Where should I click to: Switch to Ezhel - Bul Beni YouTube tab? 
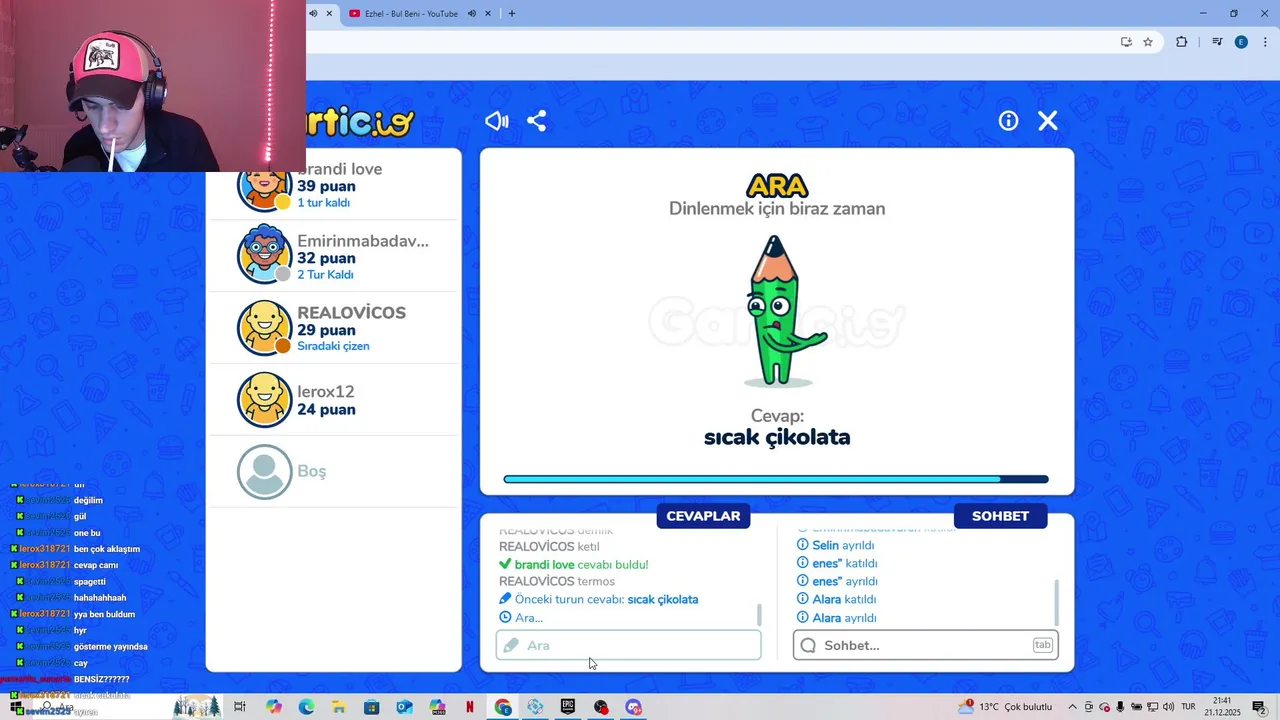coord(412,14)
